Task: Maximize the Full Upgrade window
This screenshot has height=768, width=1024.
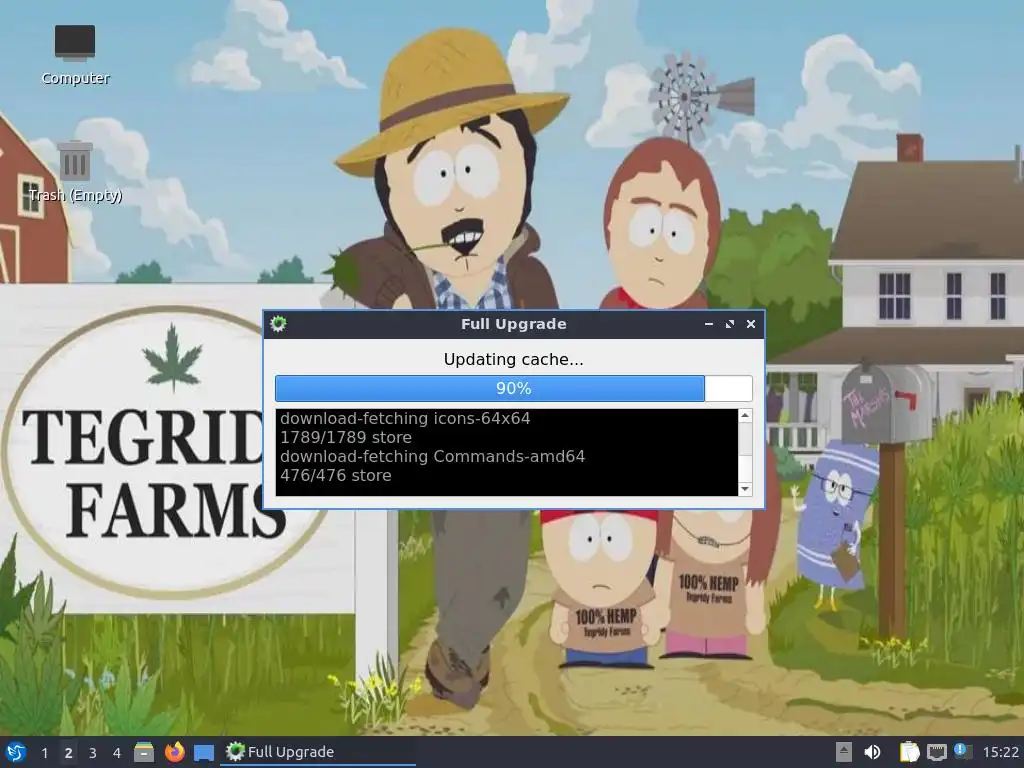Action: click(x=729, y=324)
